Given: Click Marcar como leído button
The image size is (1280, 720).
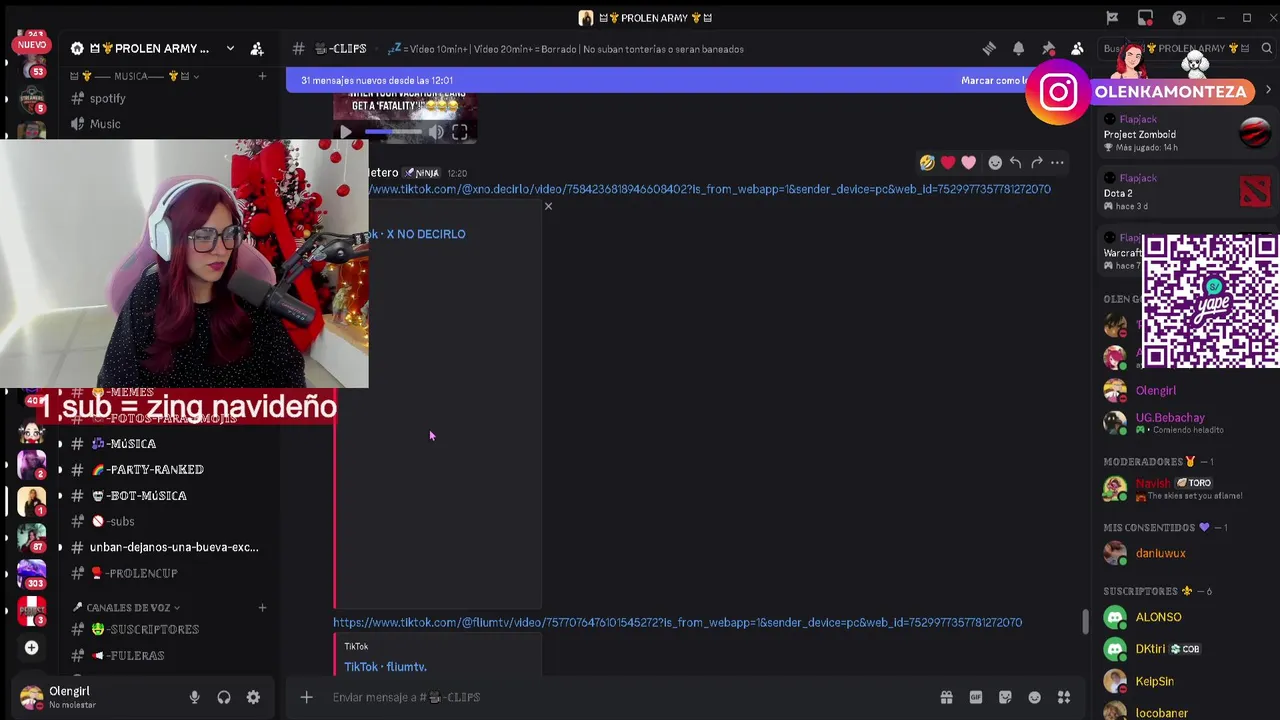Looking at the screenshot, I should click(x=994, y=80).
